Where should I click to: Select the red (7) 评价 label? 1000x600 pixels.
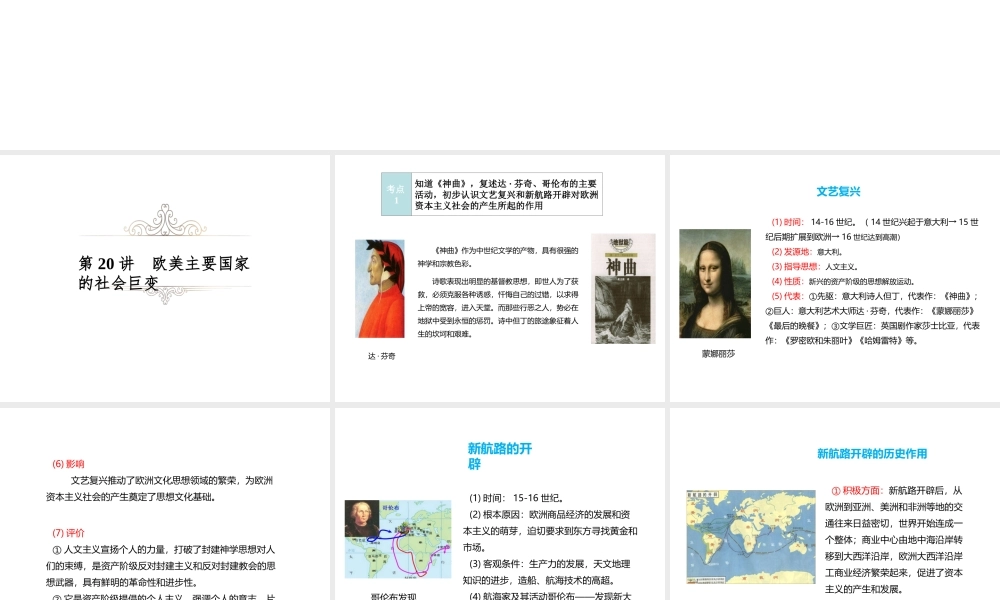[x=68, y=531]
